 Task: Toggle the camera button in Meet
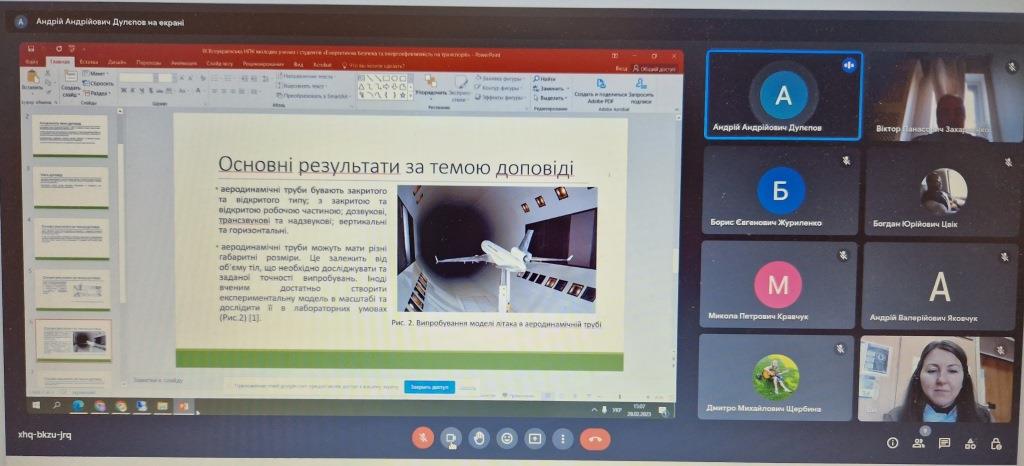(x=452, y=438)
